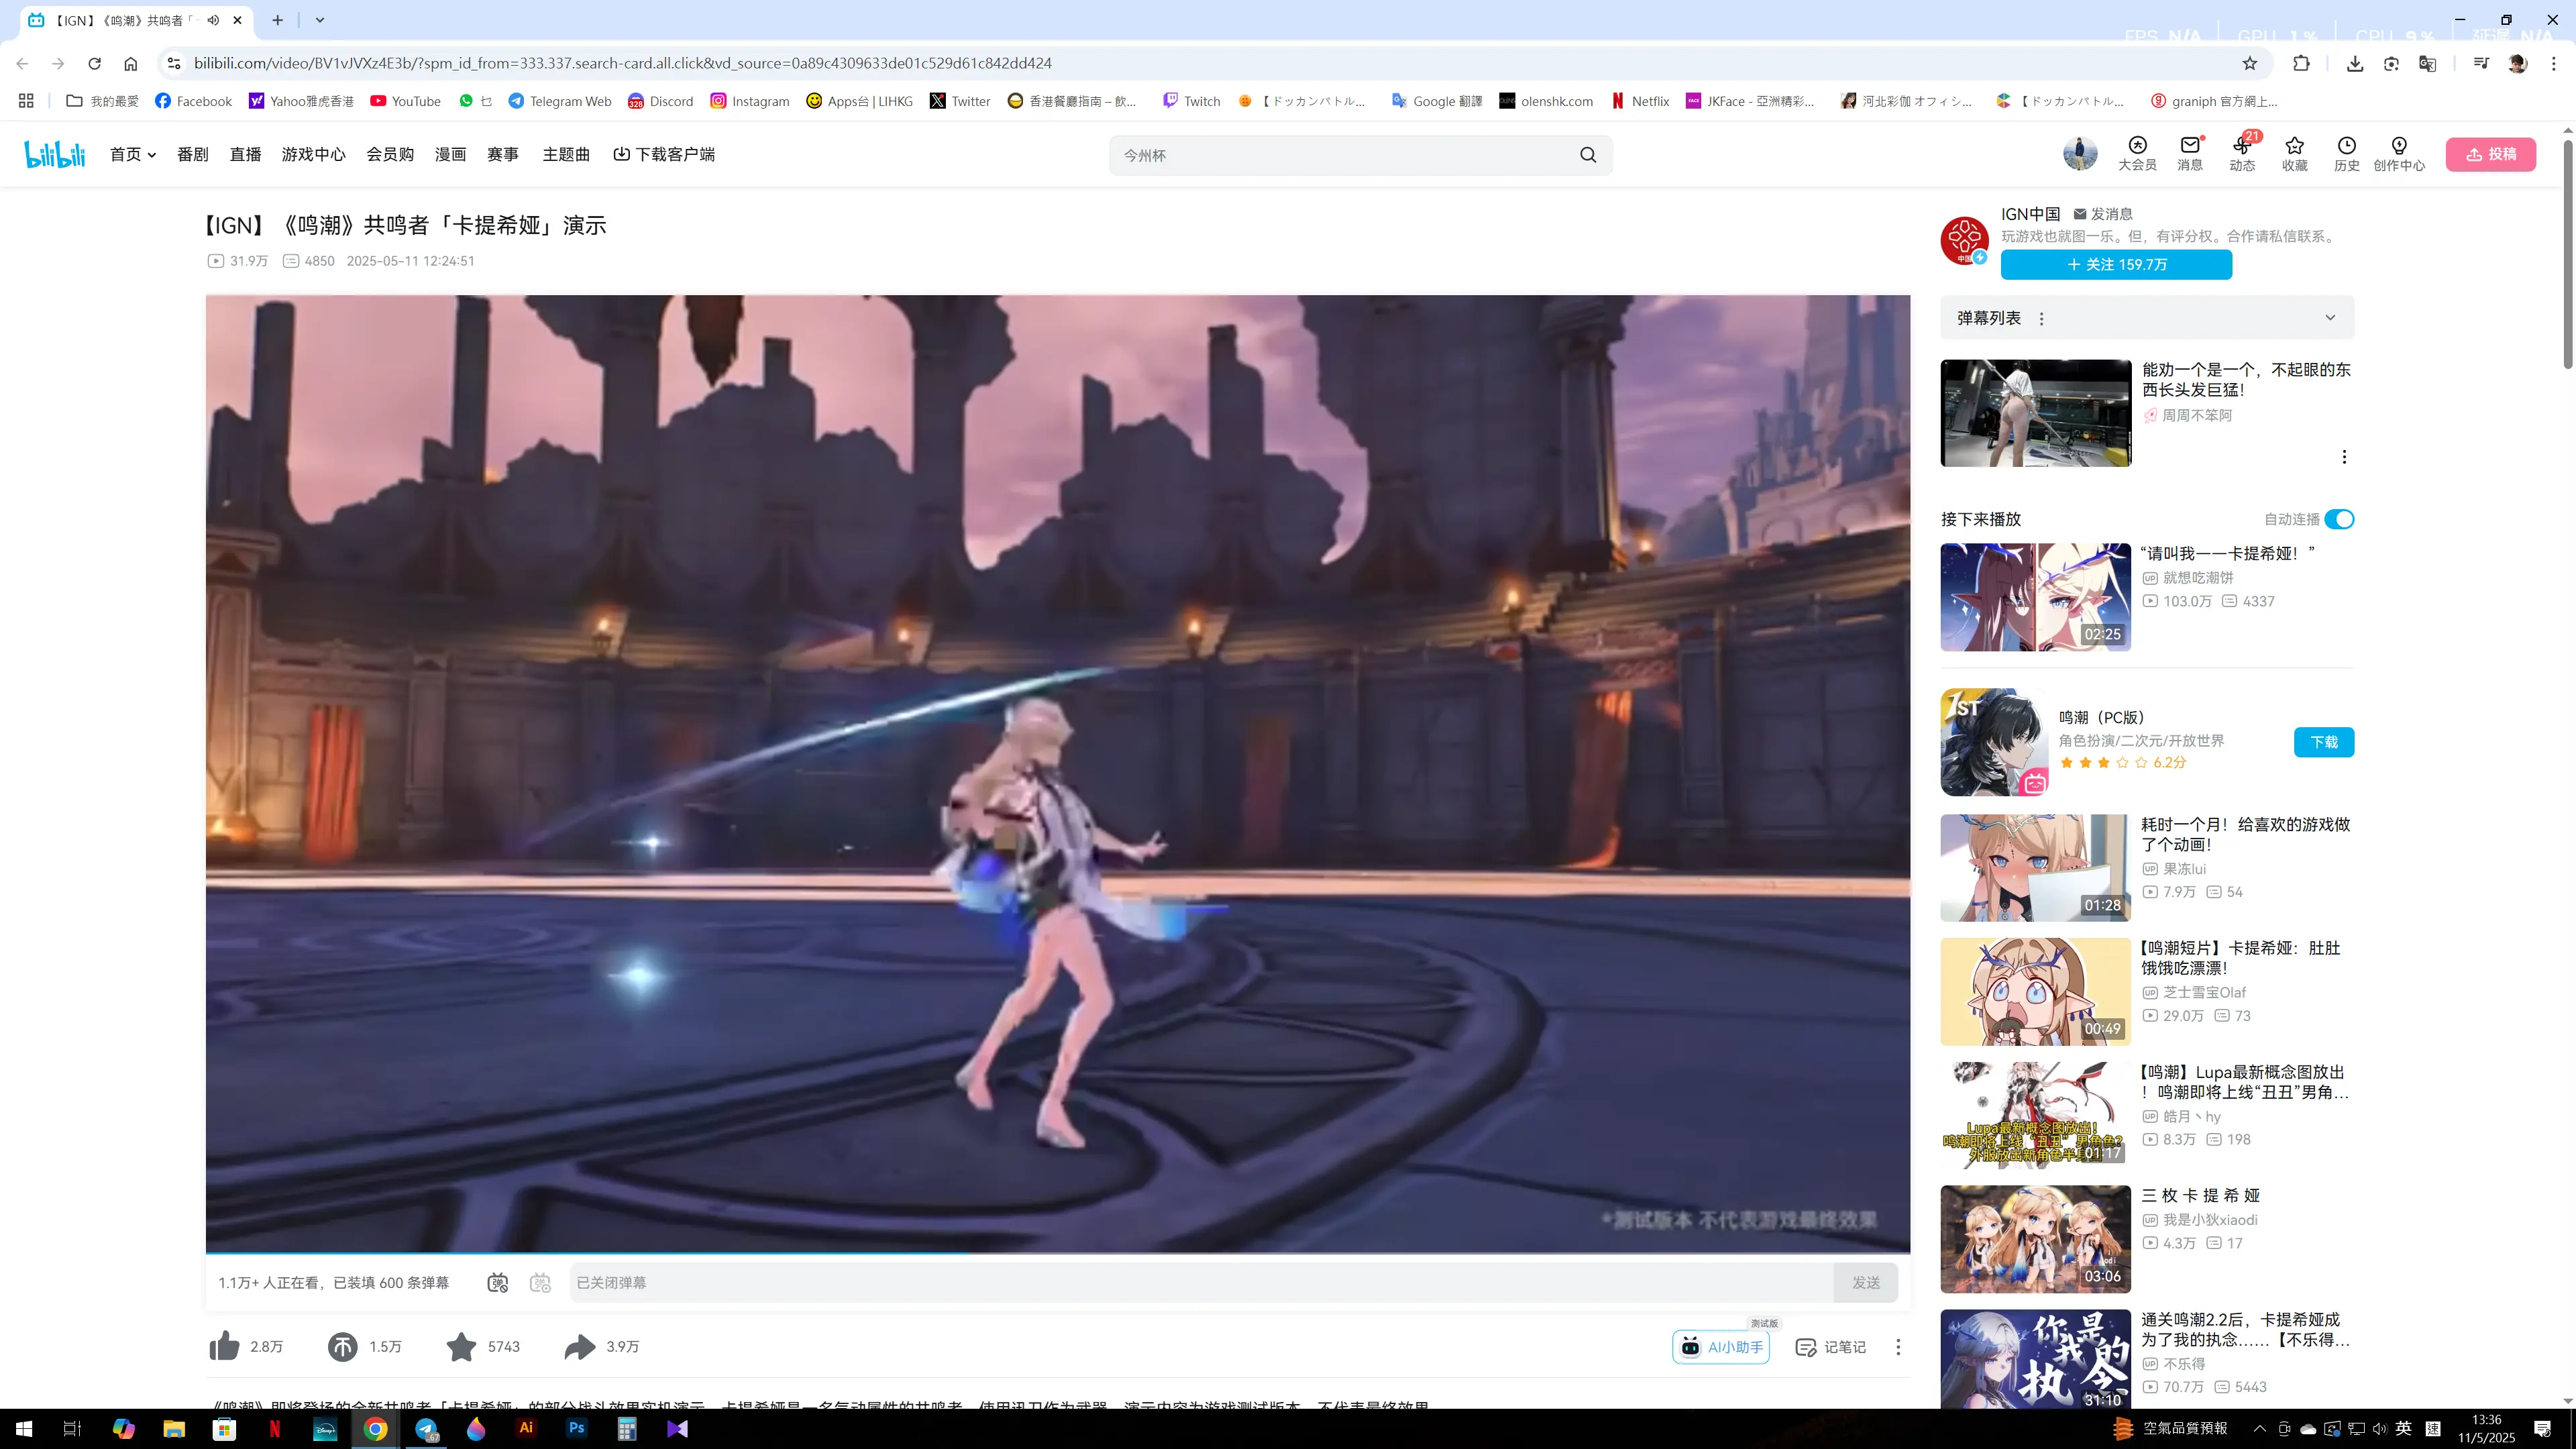Image resolution: width=2576 pixels, height=1449 pixels.
Task: Open Chrome extensions puzzle icon
Action: tap(2301, 63)
